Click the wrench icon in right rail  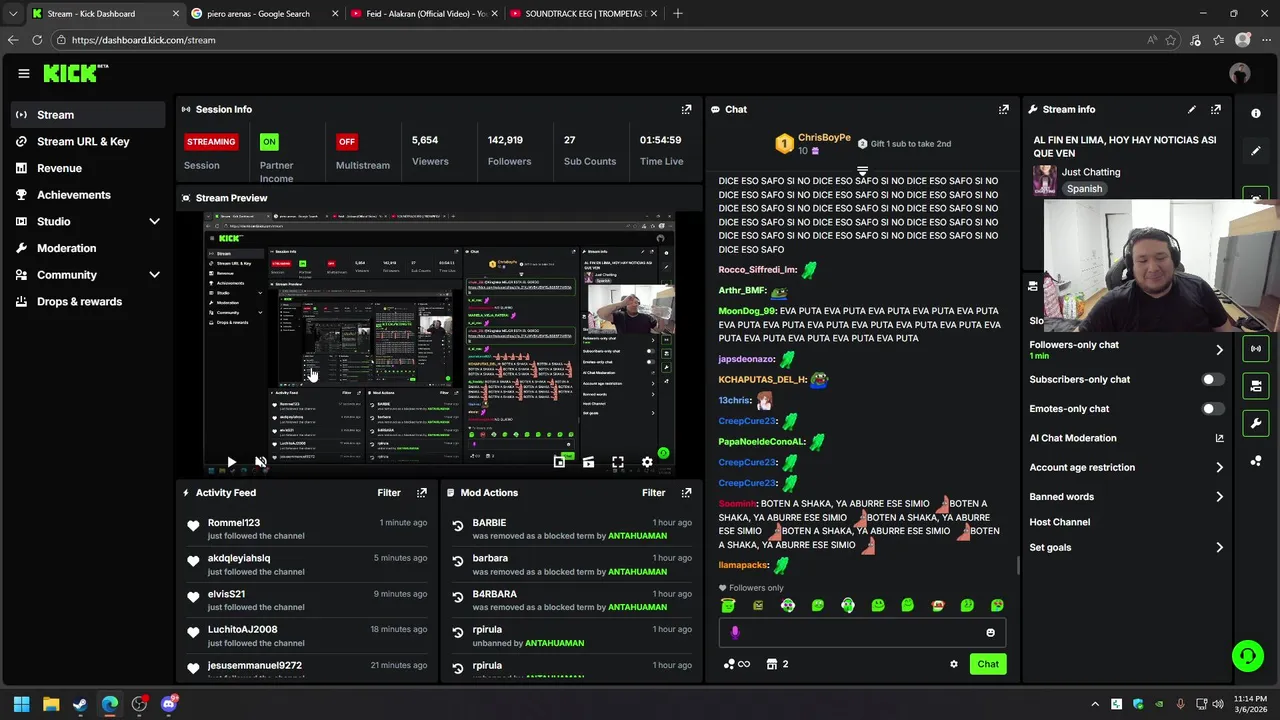(x=1256, y=423)
